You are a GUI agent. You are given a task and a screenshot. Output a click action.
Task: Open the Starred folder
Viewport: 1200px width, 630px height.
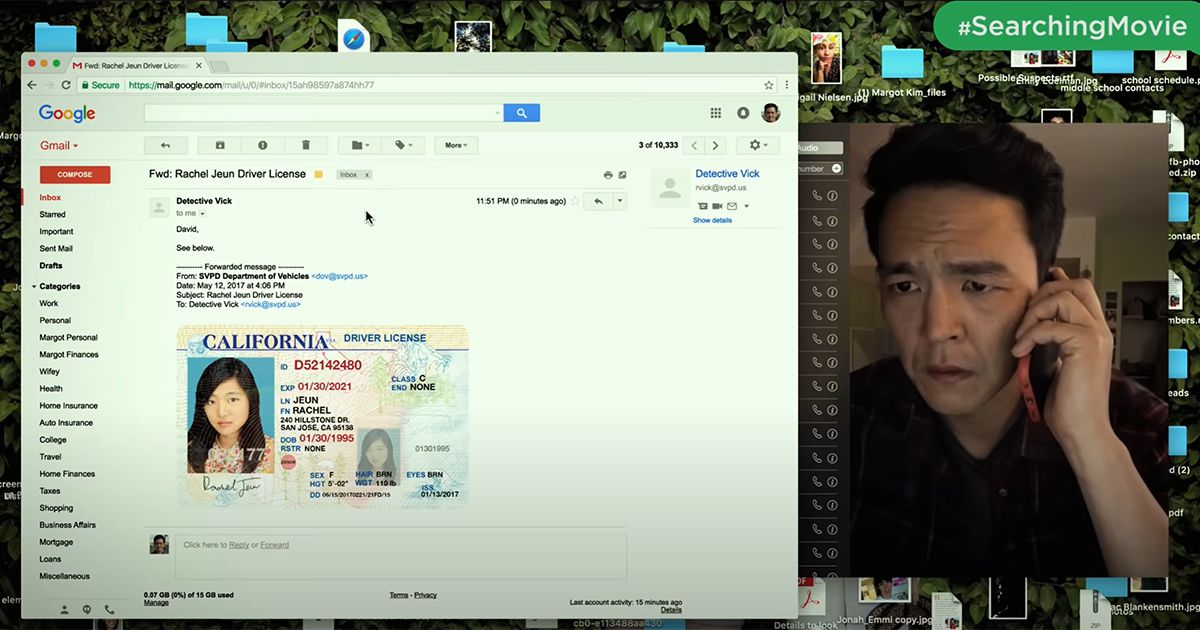tap(52, 214)
